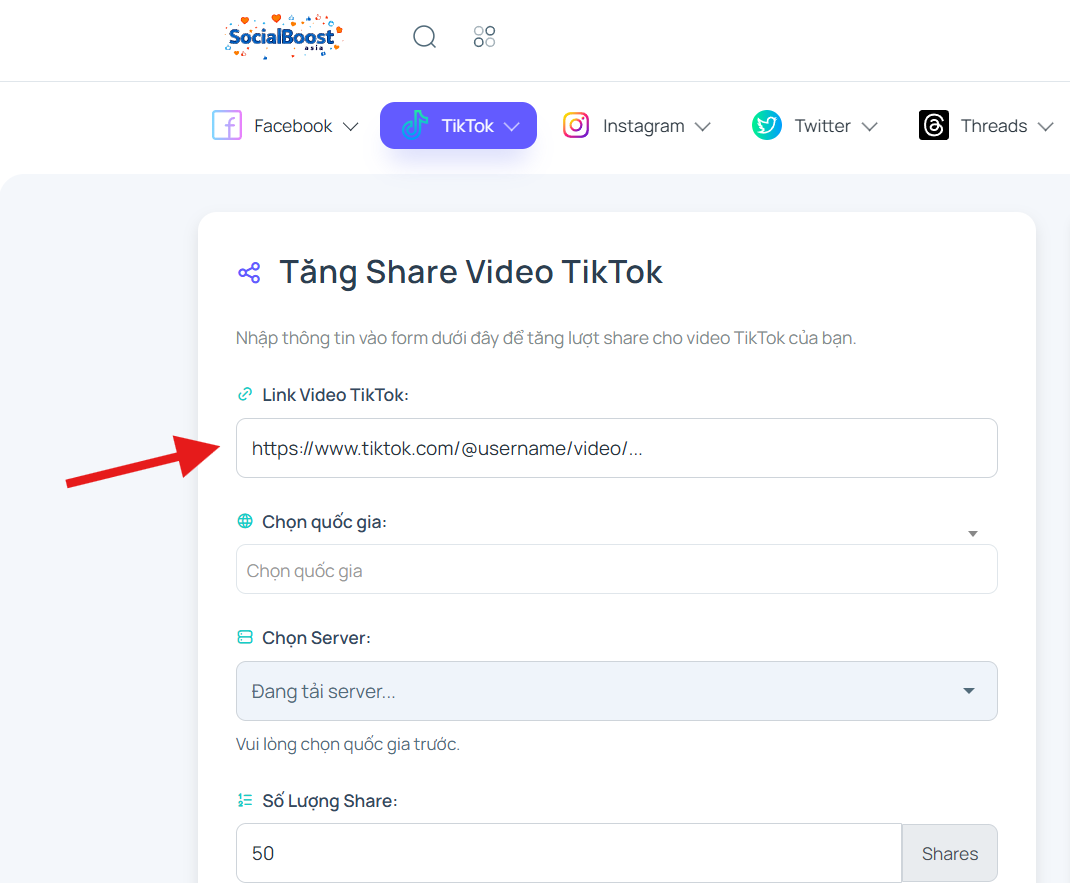Click the Threads logo icon
Image resolution: width=1070 pixels, height=883 pixels.
tap(934, 126)
